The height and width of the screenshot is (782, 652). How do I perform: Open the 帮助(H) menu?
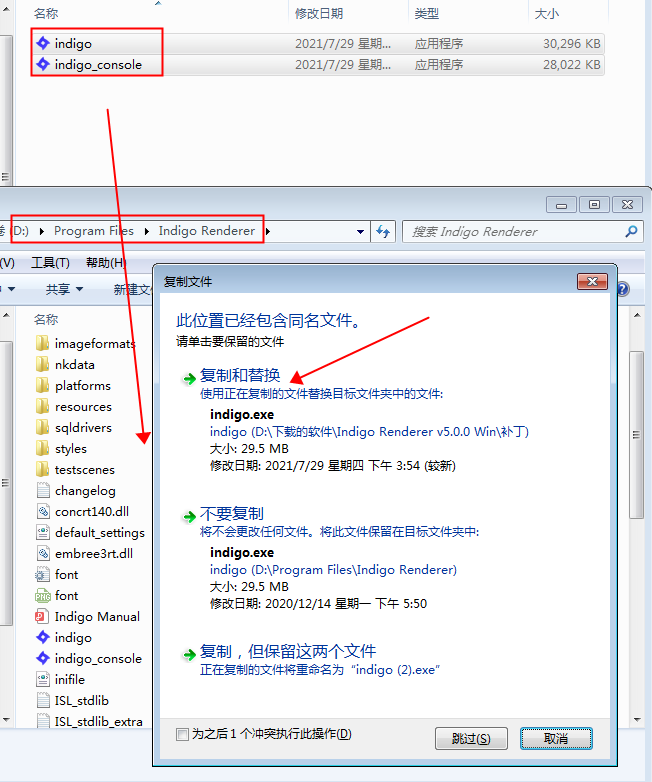coord(106,262)
